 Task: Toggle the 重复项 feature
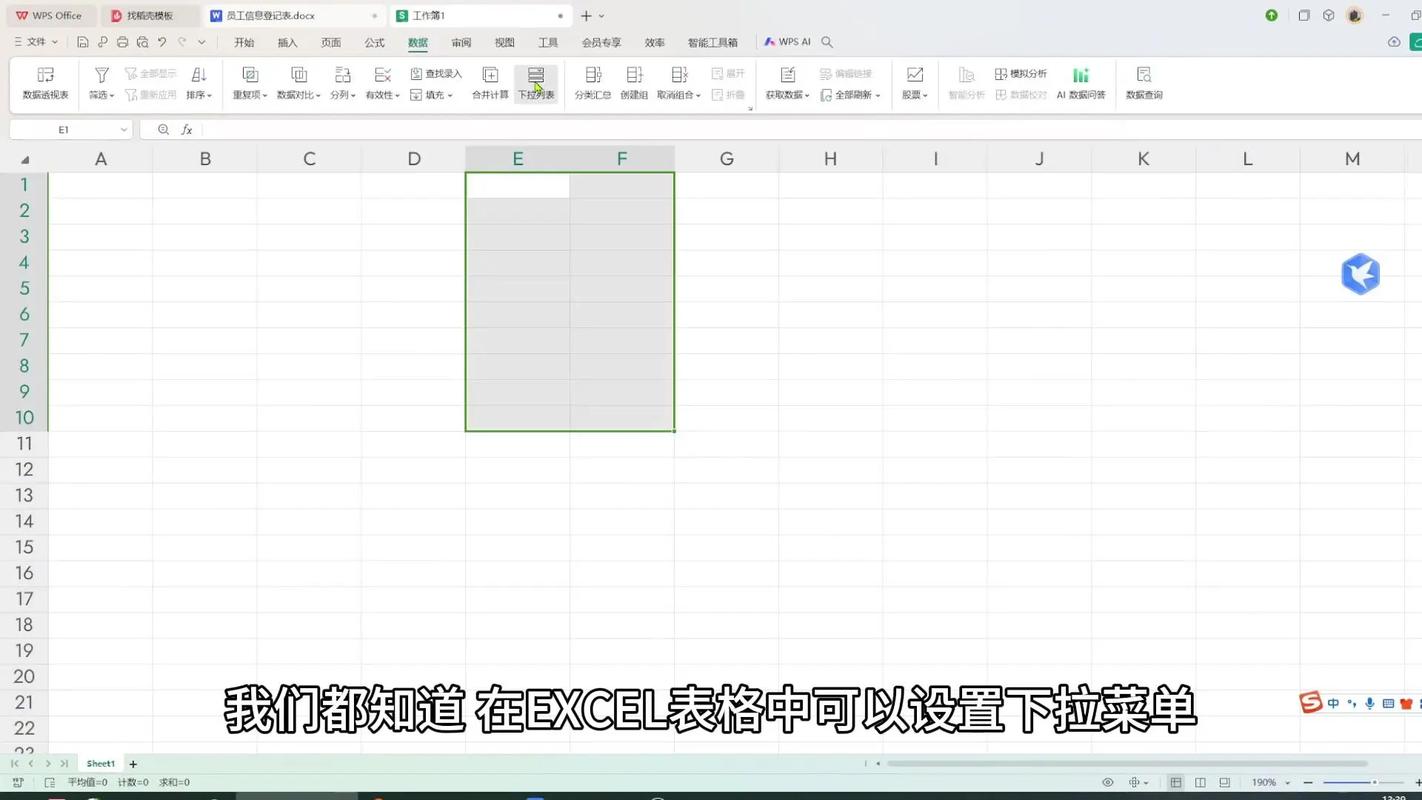(x=248, y=82)
